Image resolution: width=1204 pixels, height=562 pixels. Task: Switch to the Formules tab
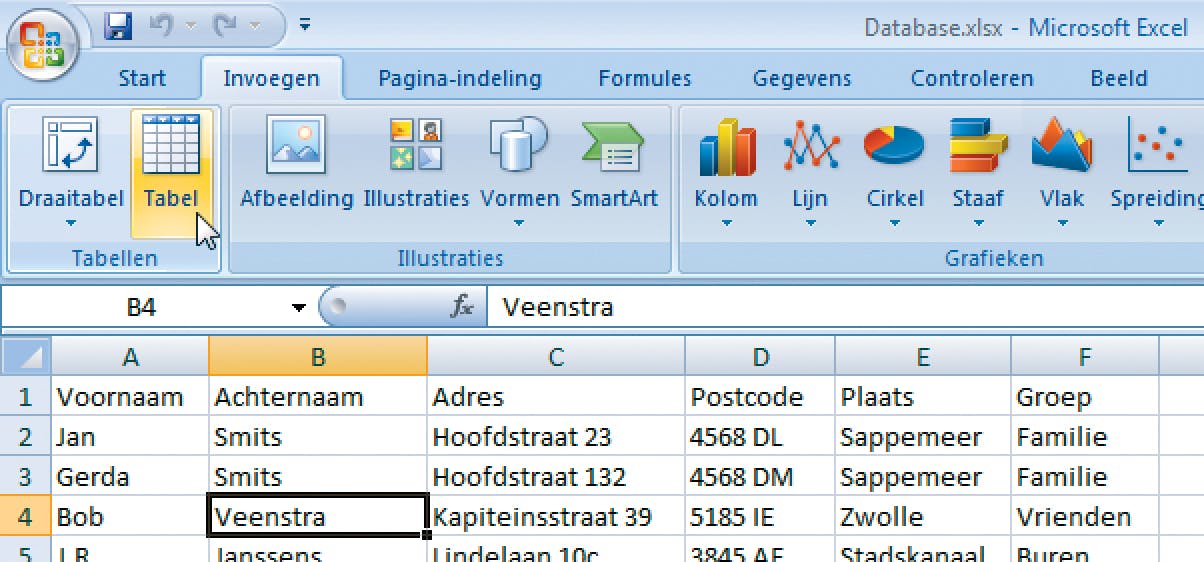(644, 78)
